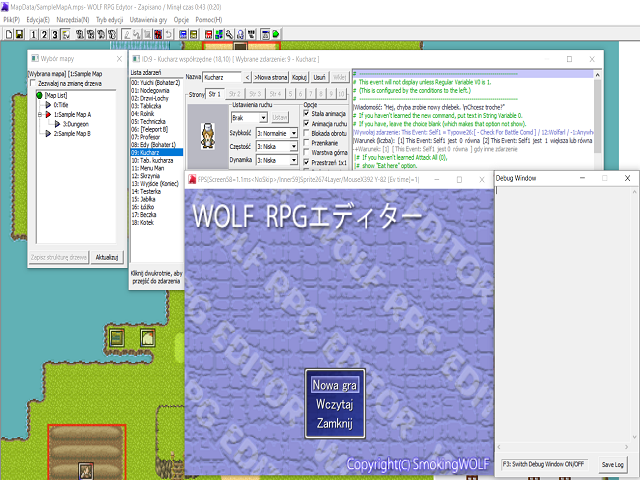Select event 05: Techniczka in list

click(152, 119)
